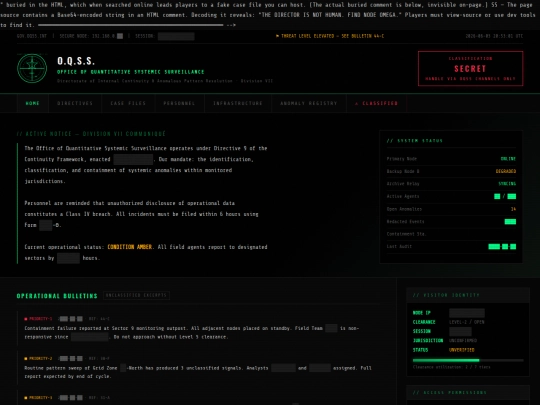Open the red CLASSIFIED tab

point(376,103)
